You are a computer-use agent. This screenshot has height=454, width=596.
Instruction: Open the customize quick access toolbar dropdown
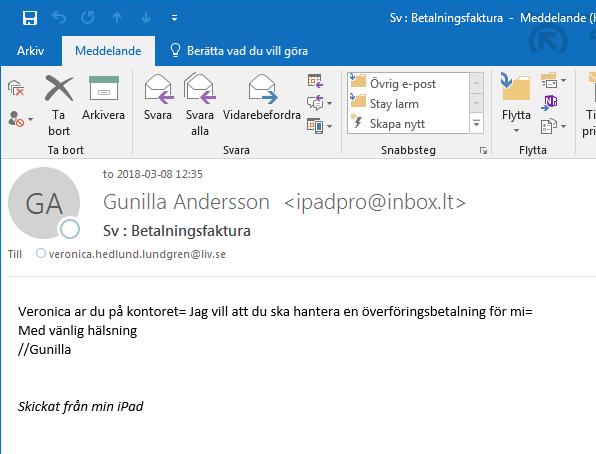click(x=174, y=18)
